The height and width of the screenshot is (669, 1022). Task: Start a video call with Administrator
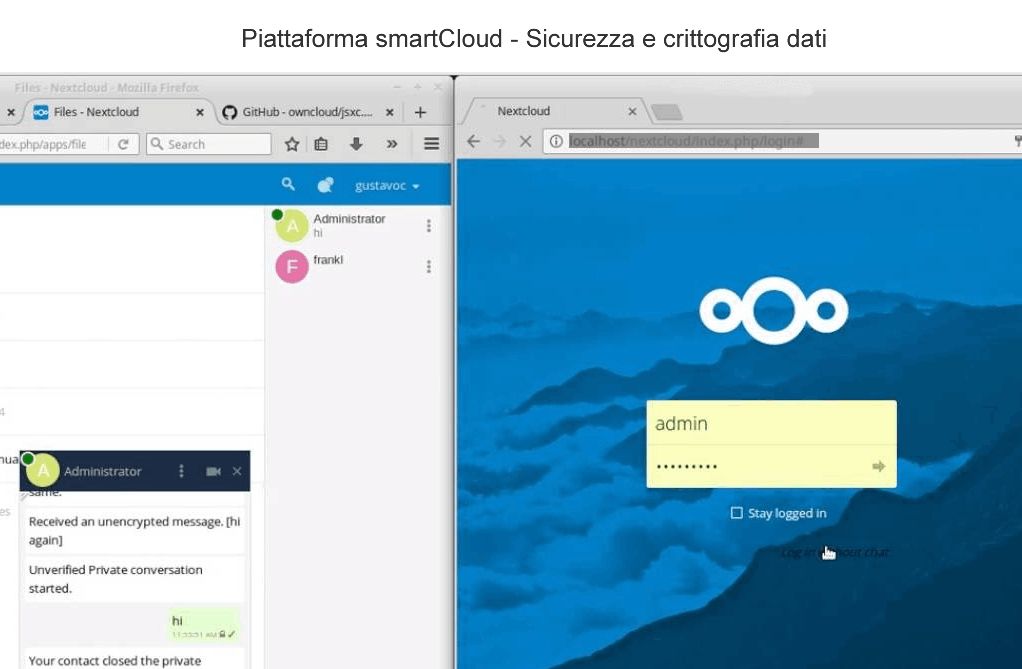coord(213,471)
